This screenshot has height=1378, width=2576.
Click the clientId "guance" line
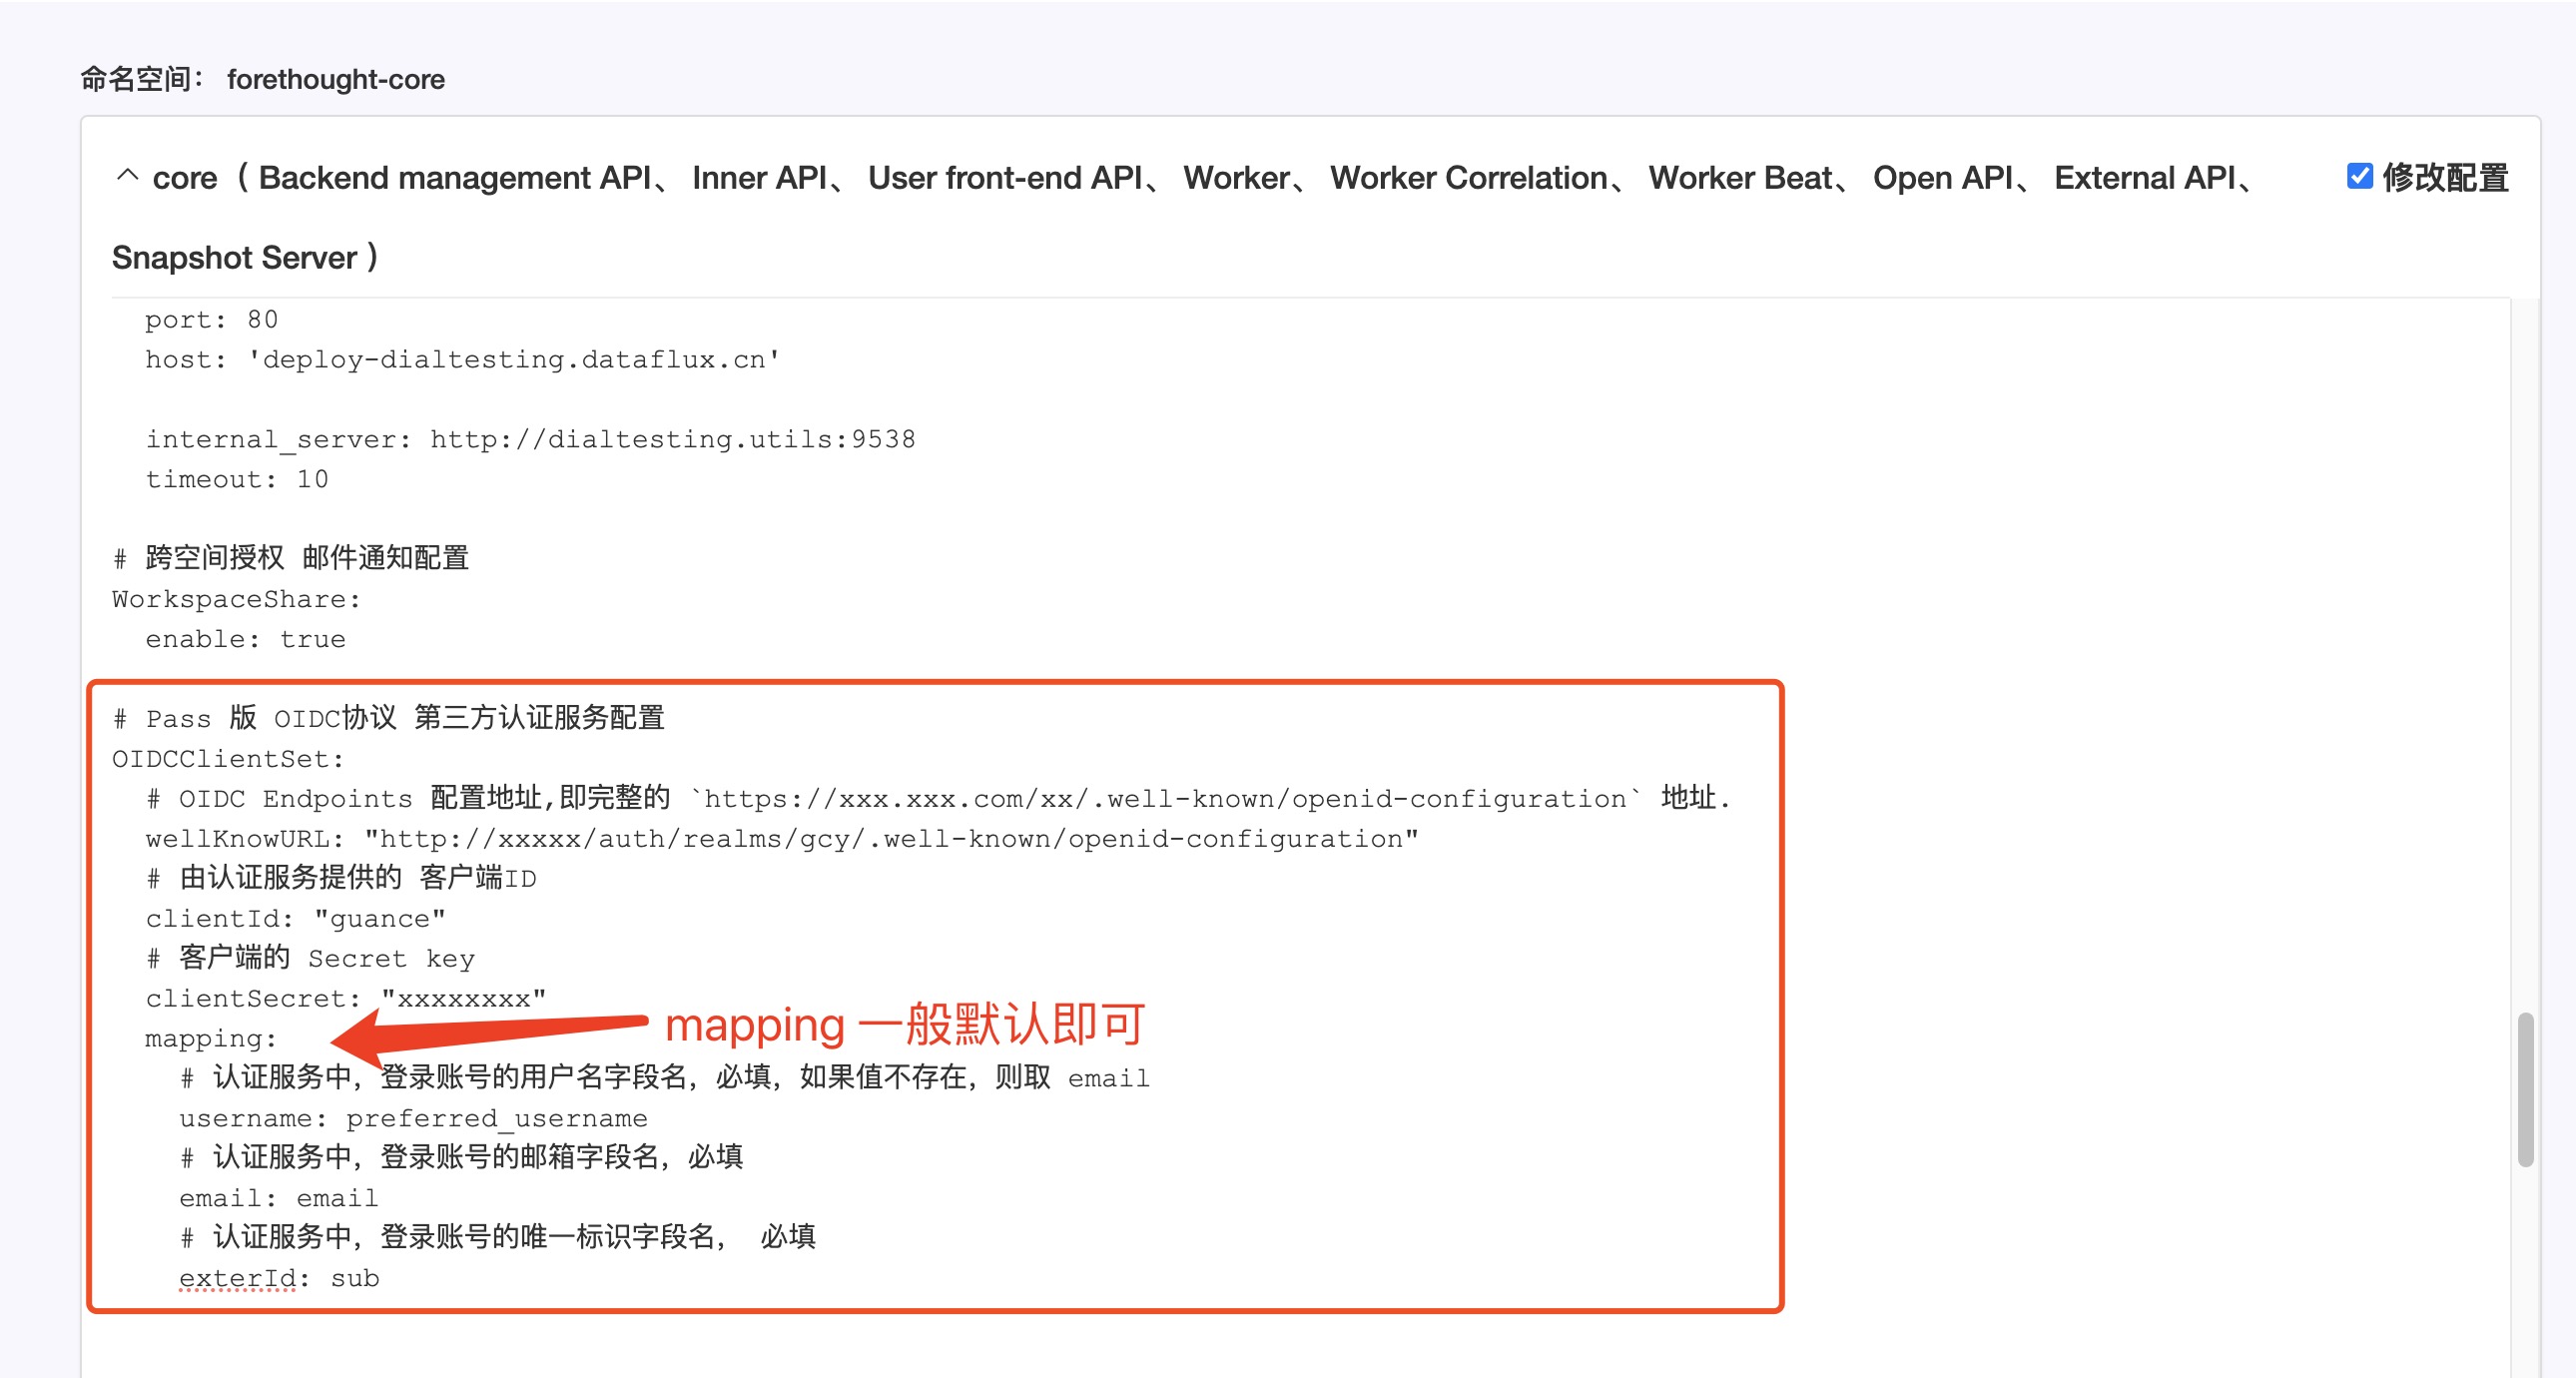(x=295, y=919)
